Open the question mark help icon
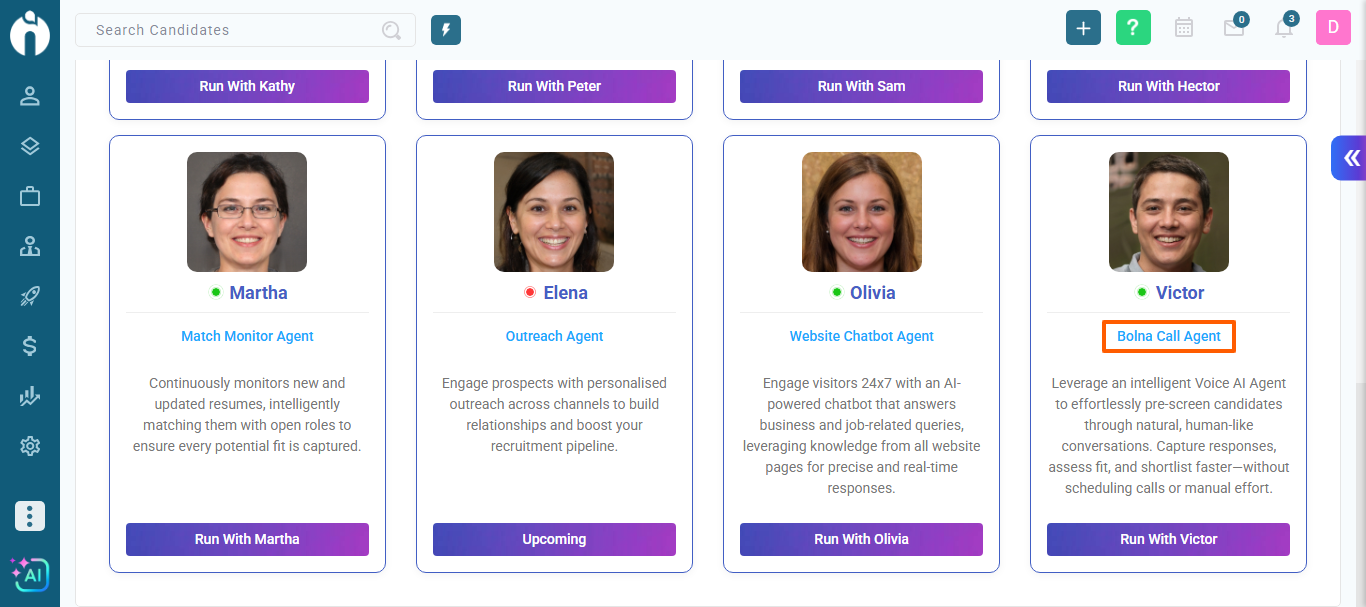This screenshot has width=1366, height=607. tap(1133, 28)
